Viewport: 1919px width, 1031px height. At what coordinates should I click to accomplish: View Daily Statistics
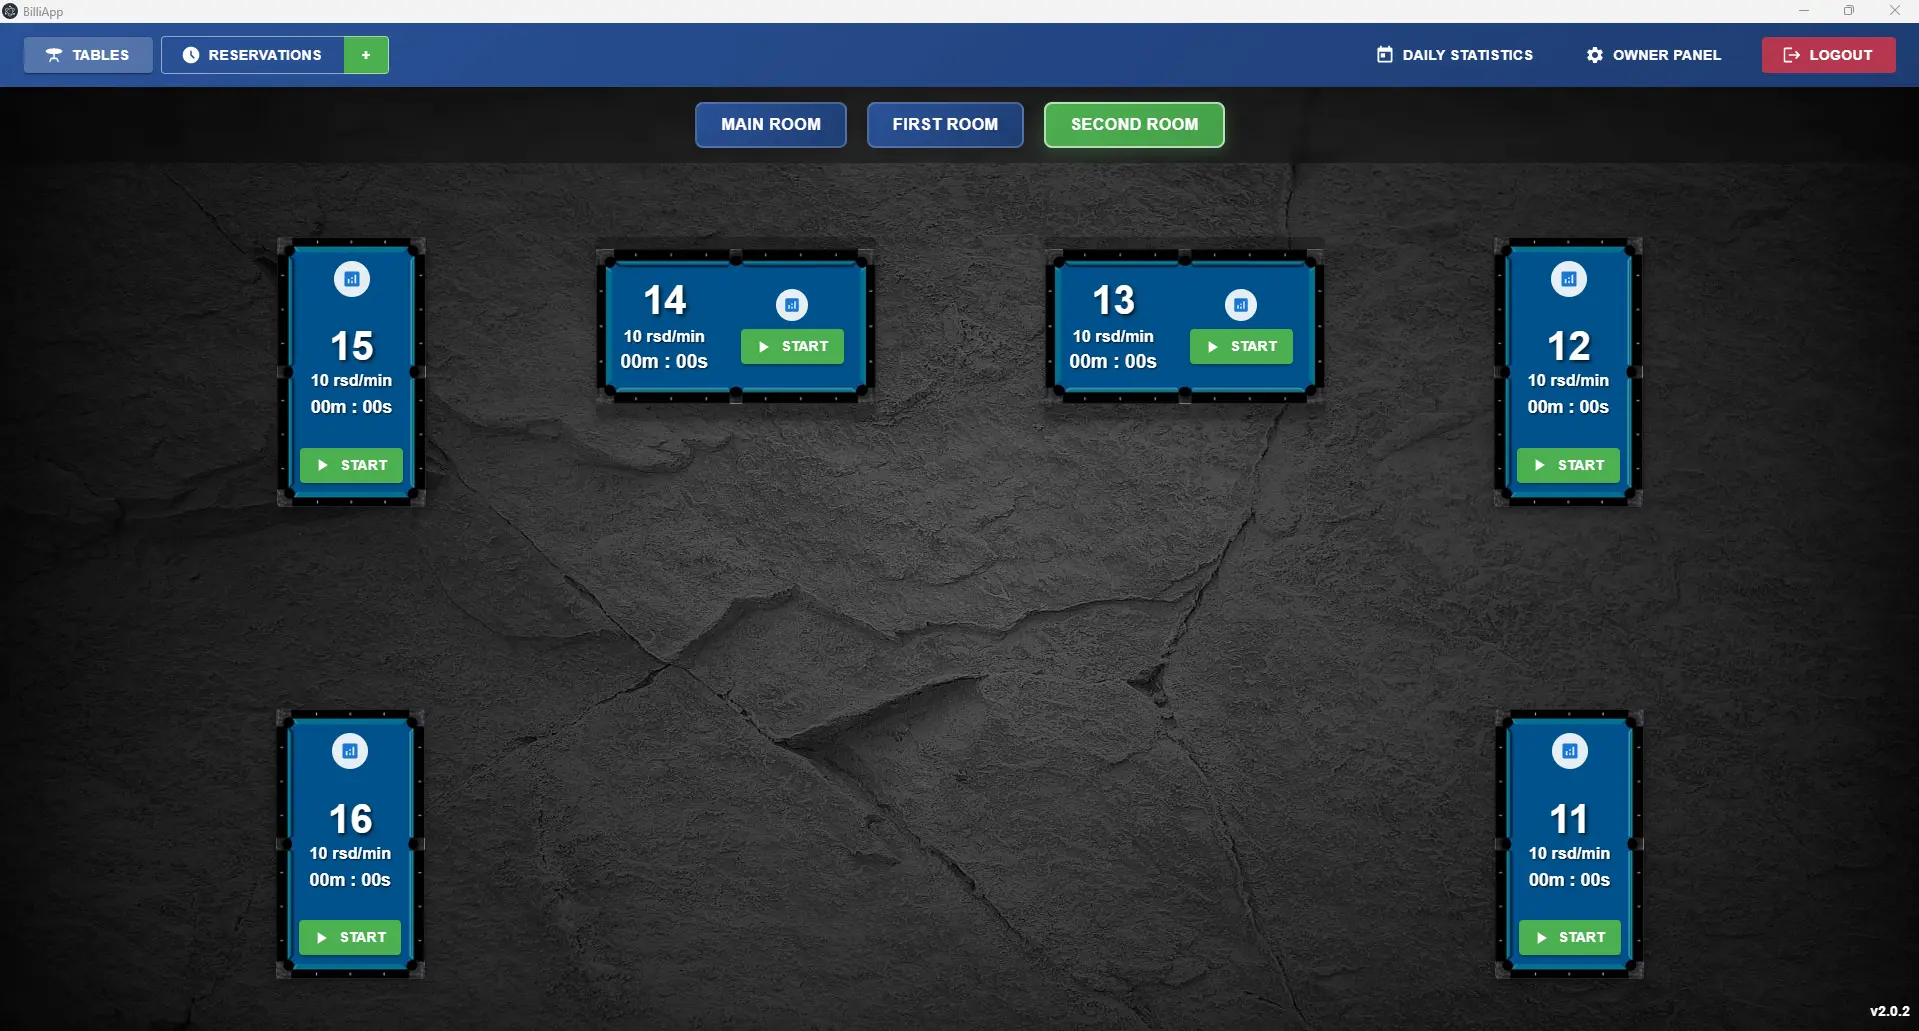click(1454, 55)
